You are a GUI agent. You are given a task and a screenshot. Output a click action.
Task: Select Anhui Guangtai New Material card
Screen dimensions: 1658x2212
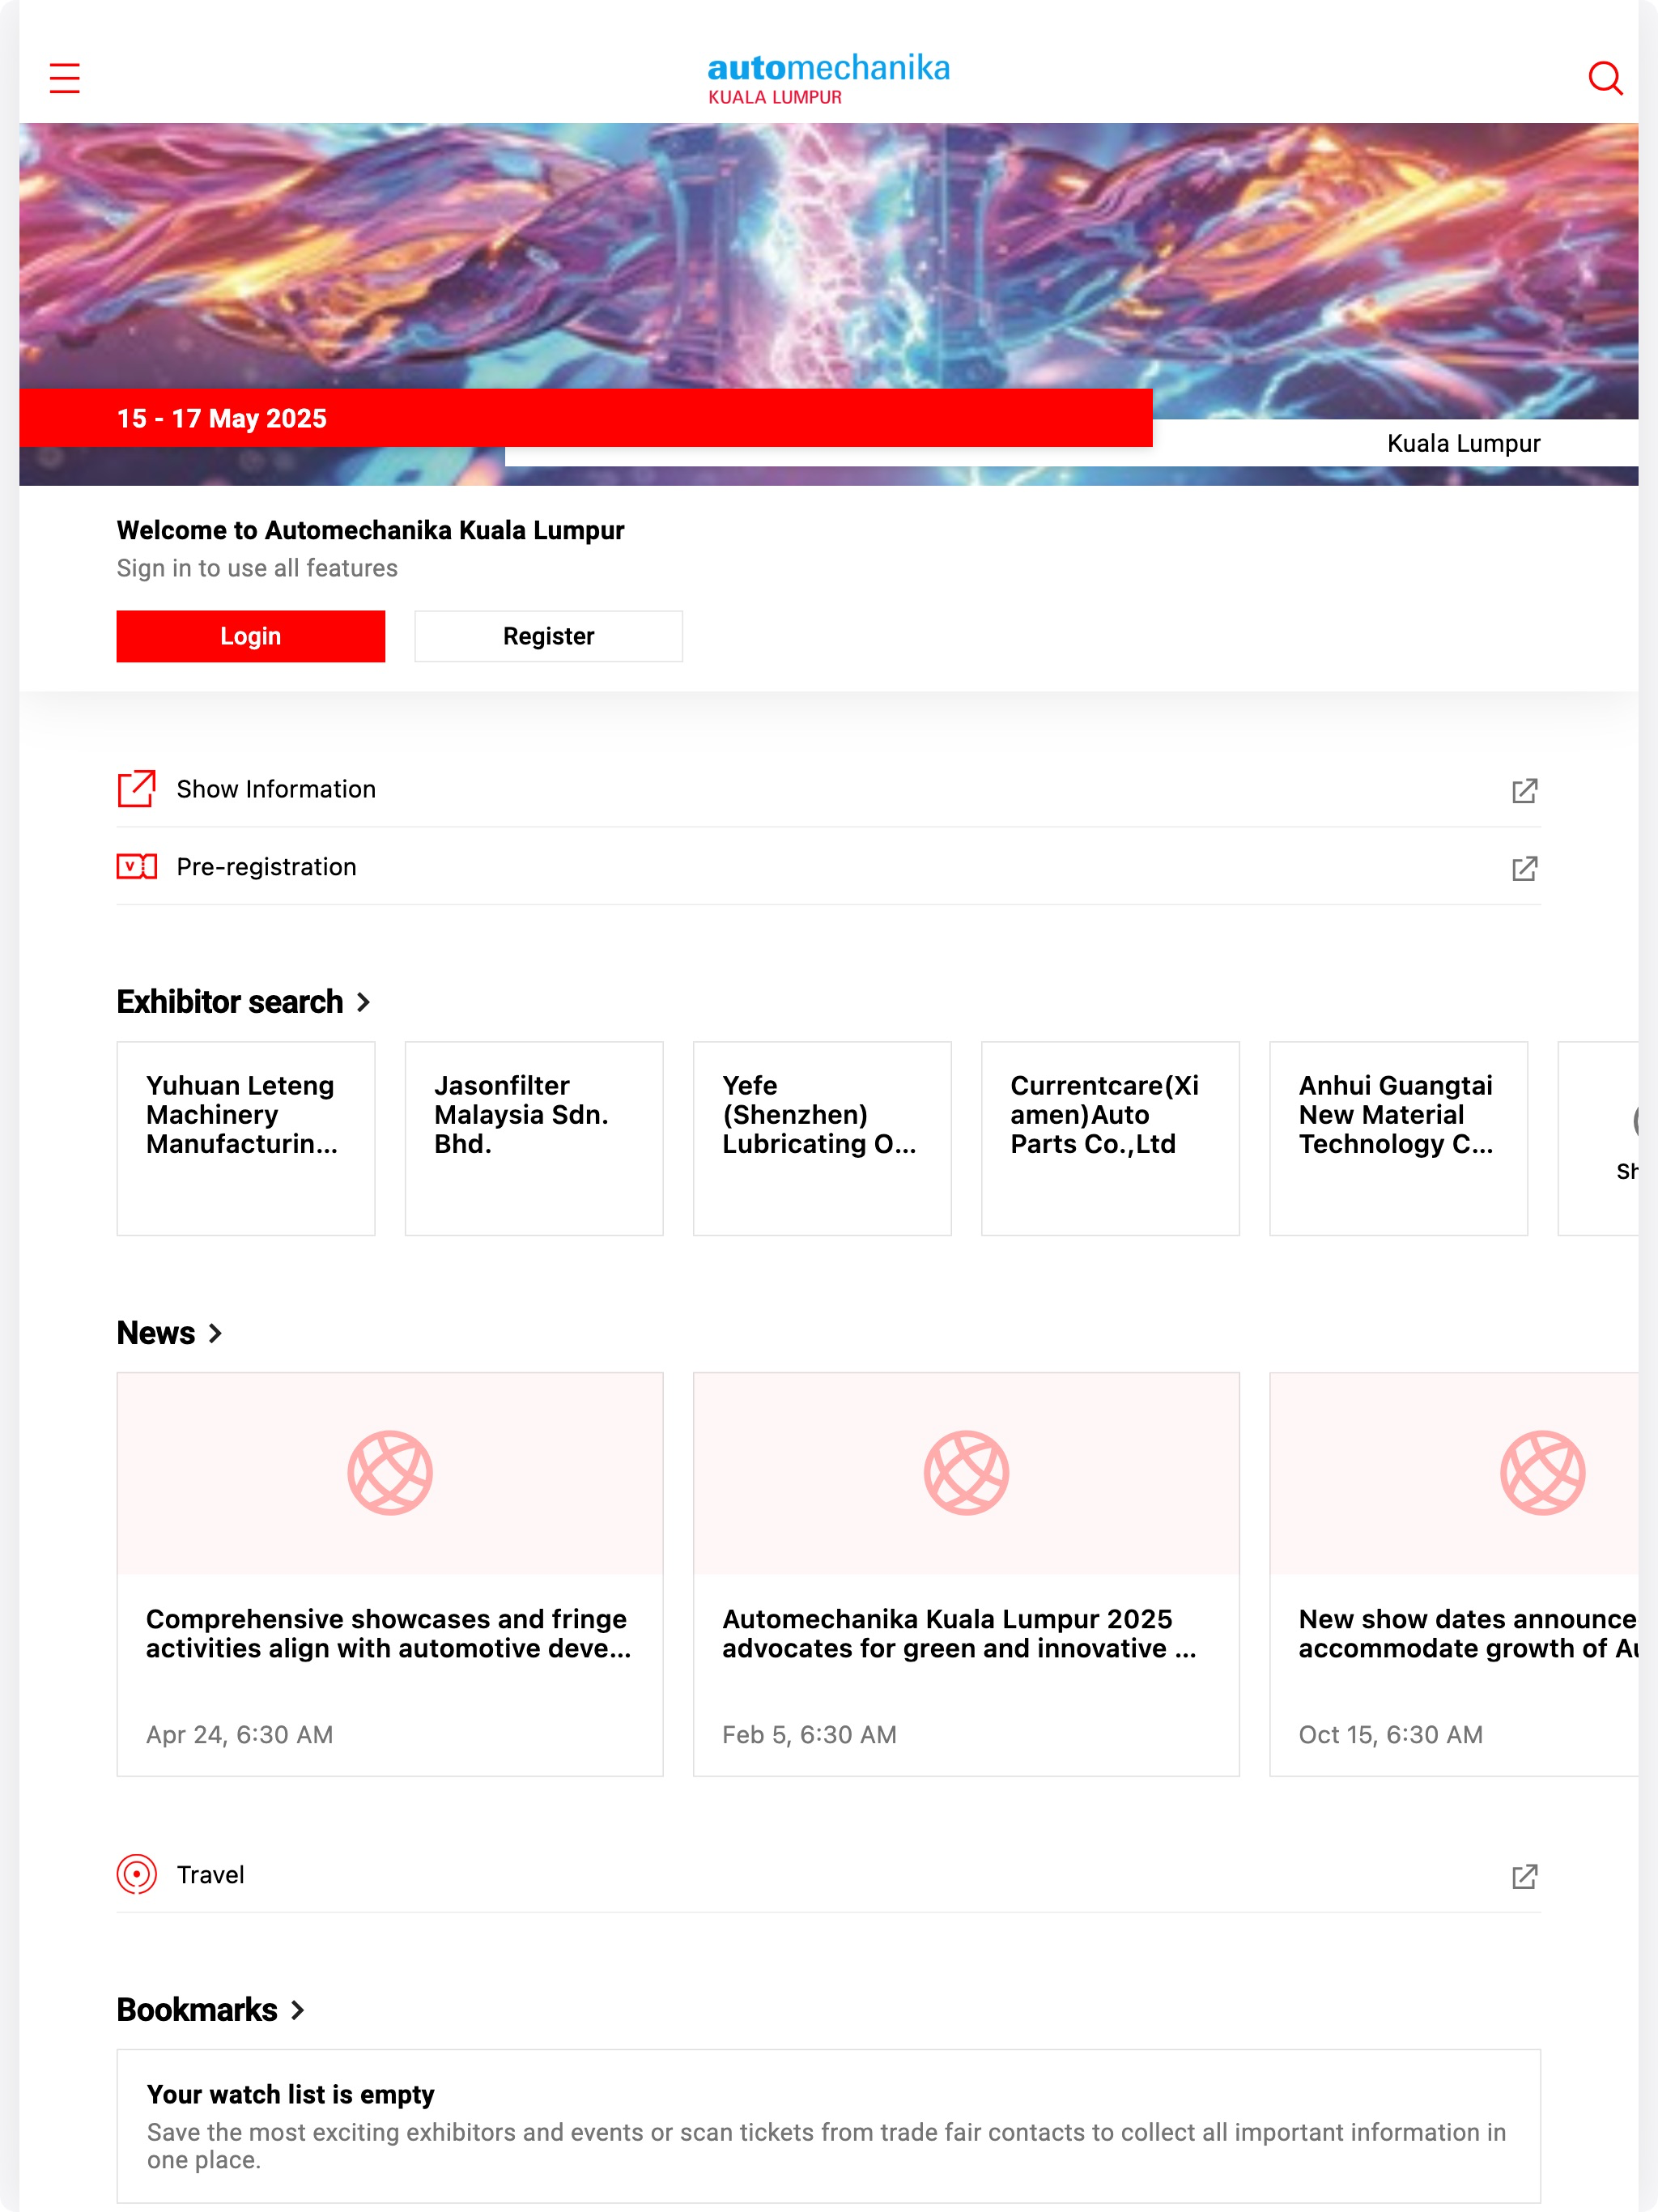1398,1138
